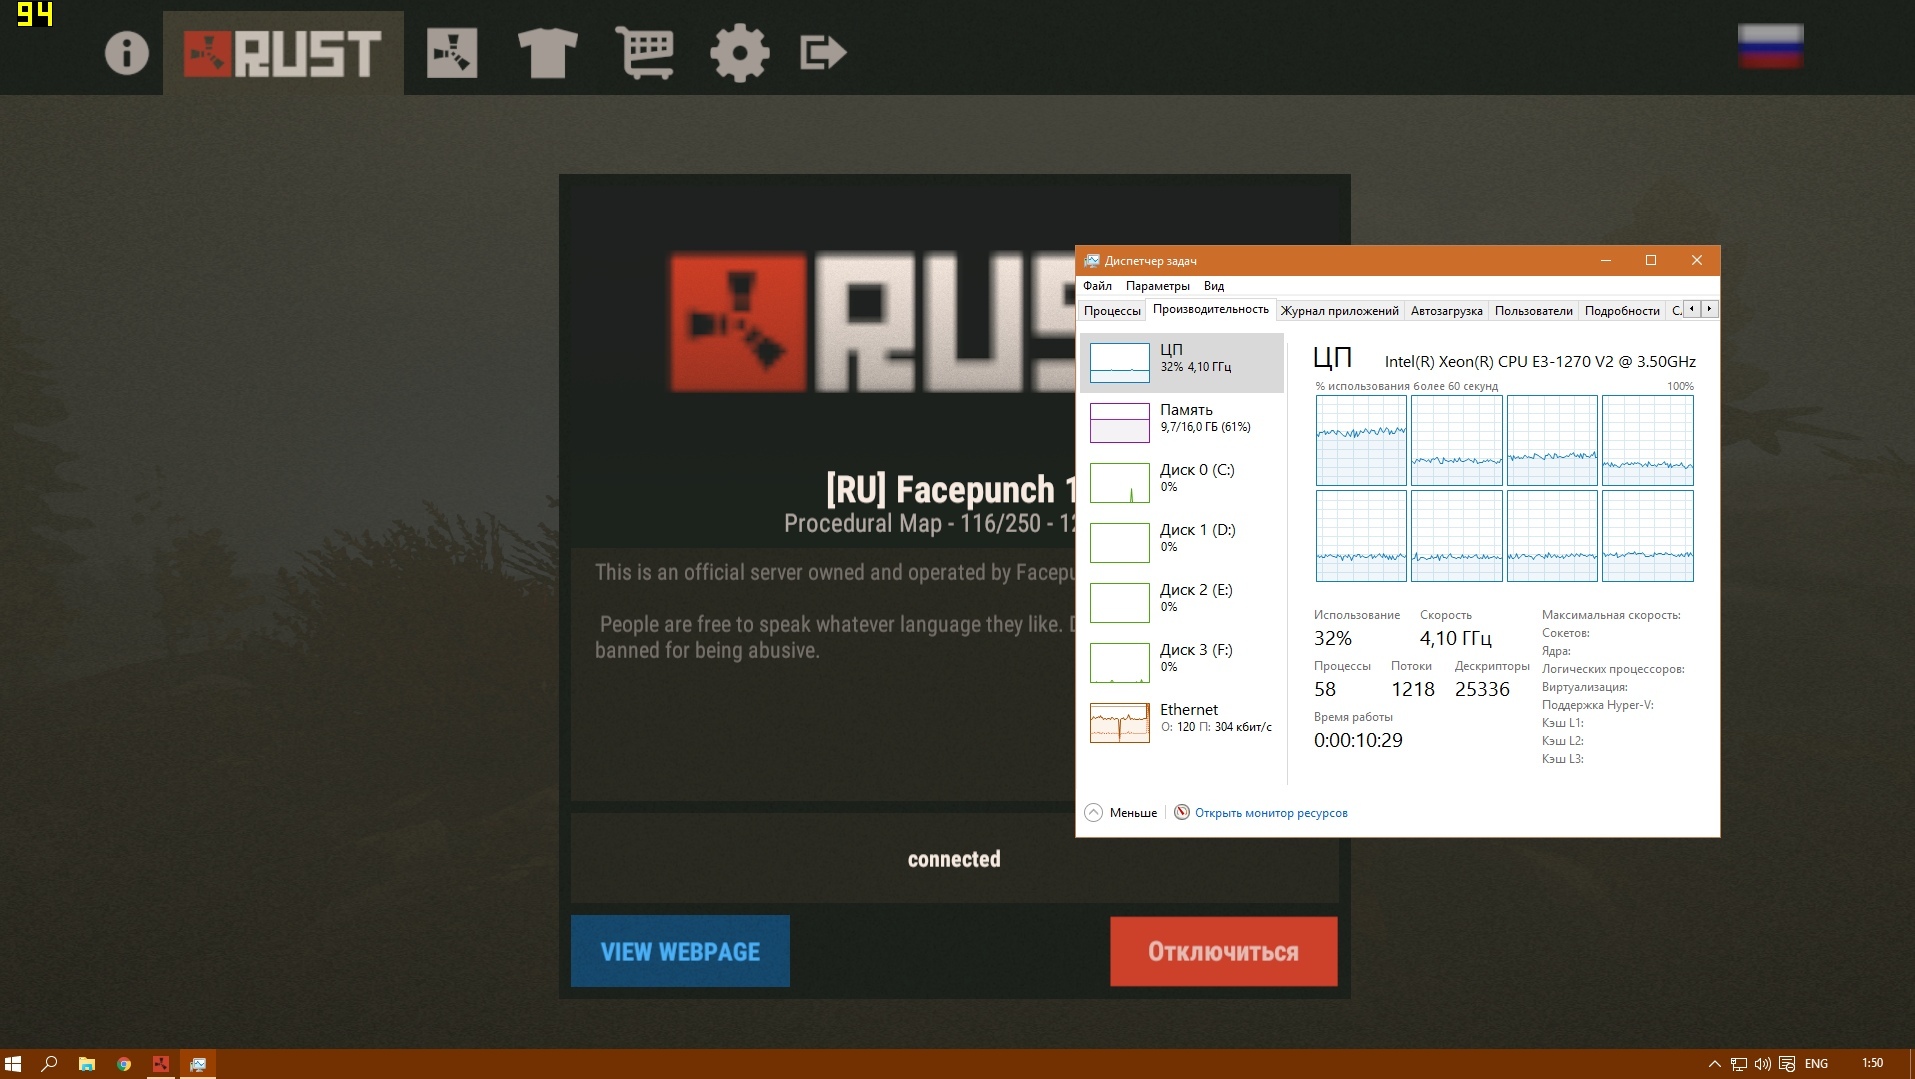
Task: Select the ЦП entry in sidebar
Action: tap(1182, 362)
